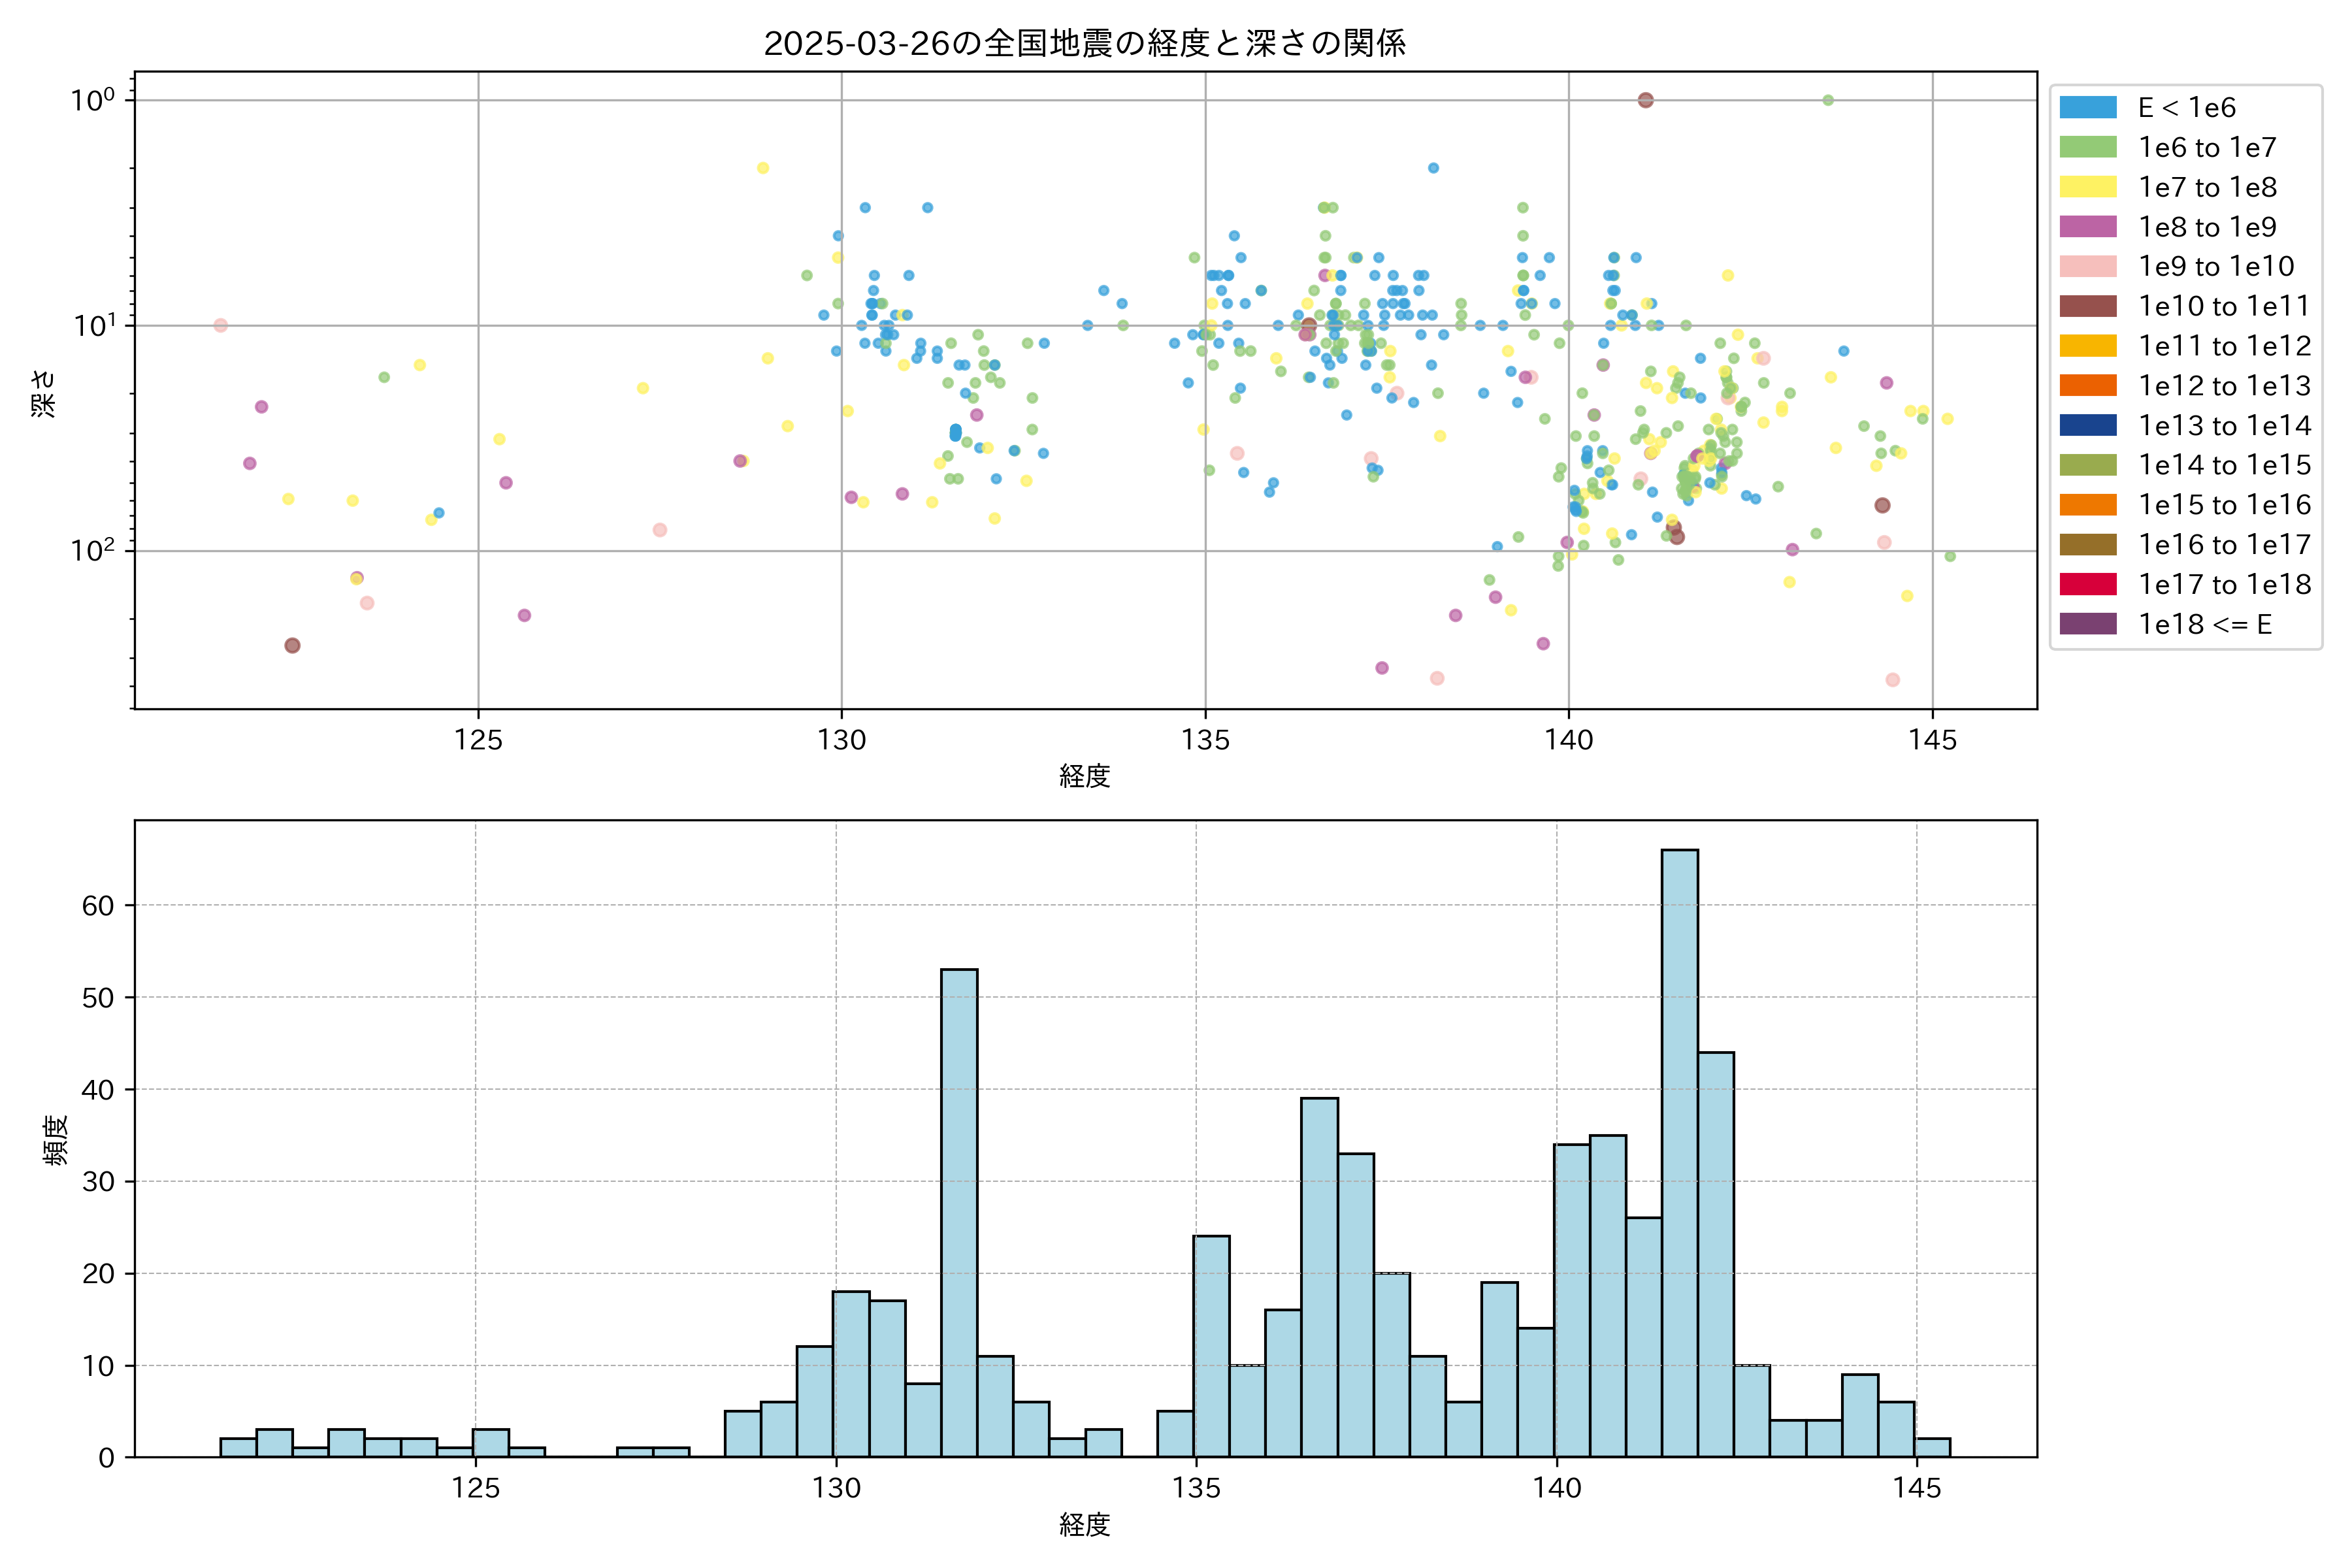Click the pink scatter point at far left near 10^1
2352x1568 pixels.
[x=220, y=325]
